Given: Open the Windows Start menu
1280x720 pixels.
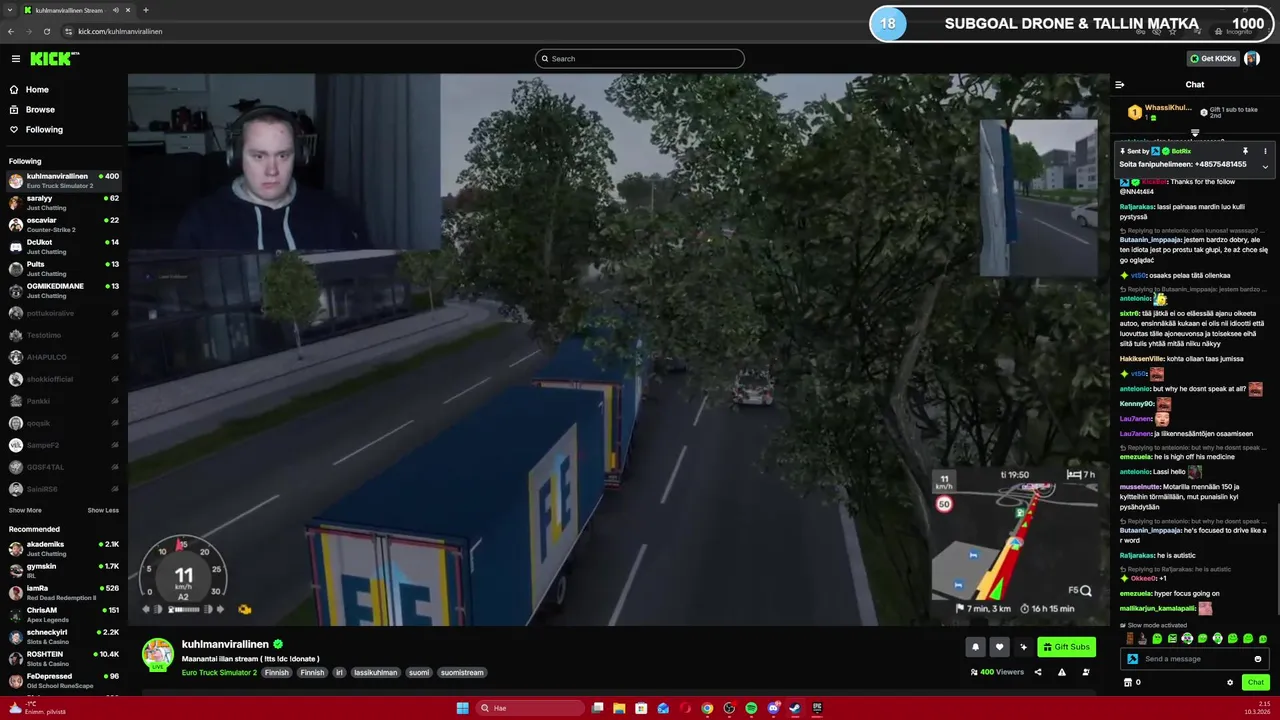Looking at the screenshot, I should 462,708.
